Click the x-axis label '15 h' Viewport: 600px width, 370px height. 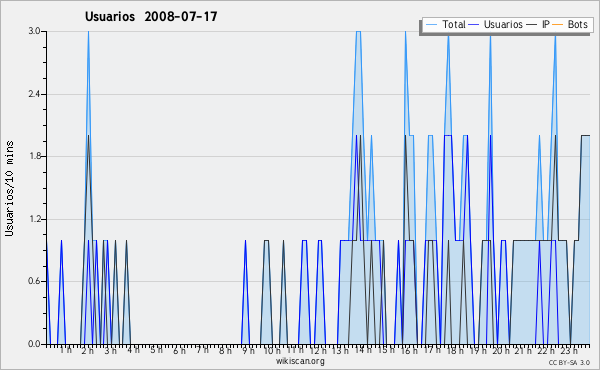point(386,350)
